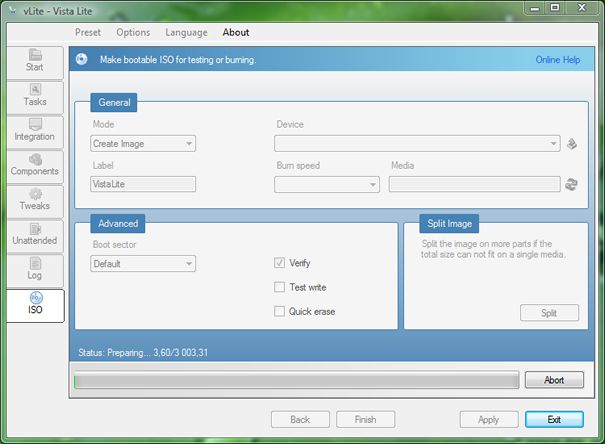Go to the Tweaks sidebar tab
605x444 pixels.
[x=35, y=201]
